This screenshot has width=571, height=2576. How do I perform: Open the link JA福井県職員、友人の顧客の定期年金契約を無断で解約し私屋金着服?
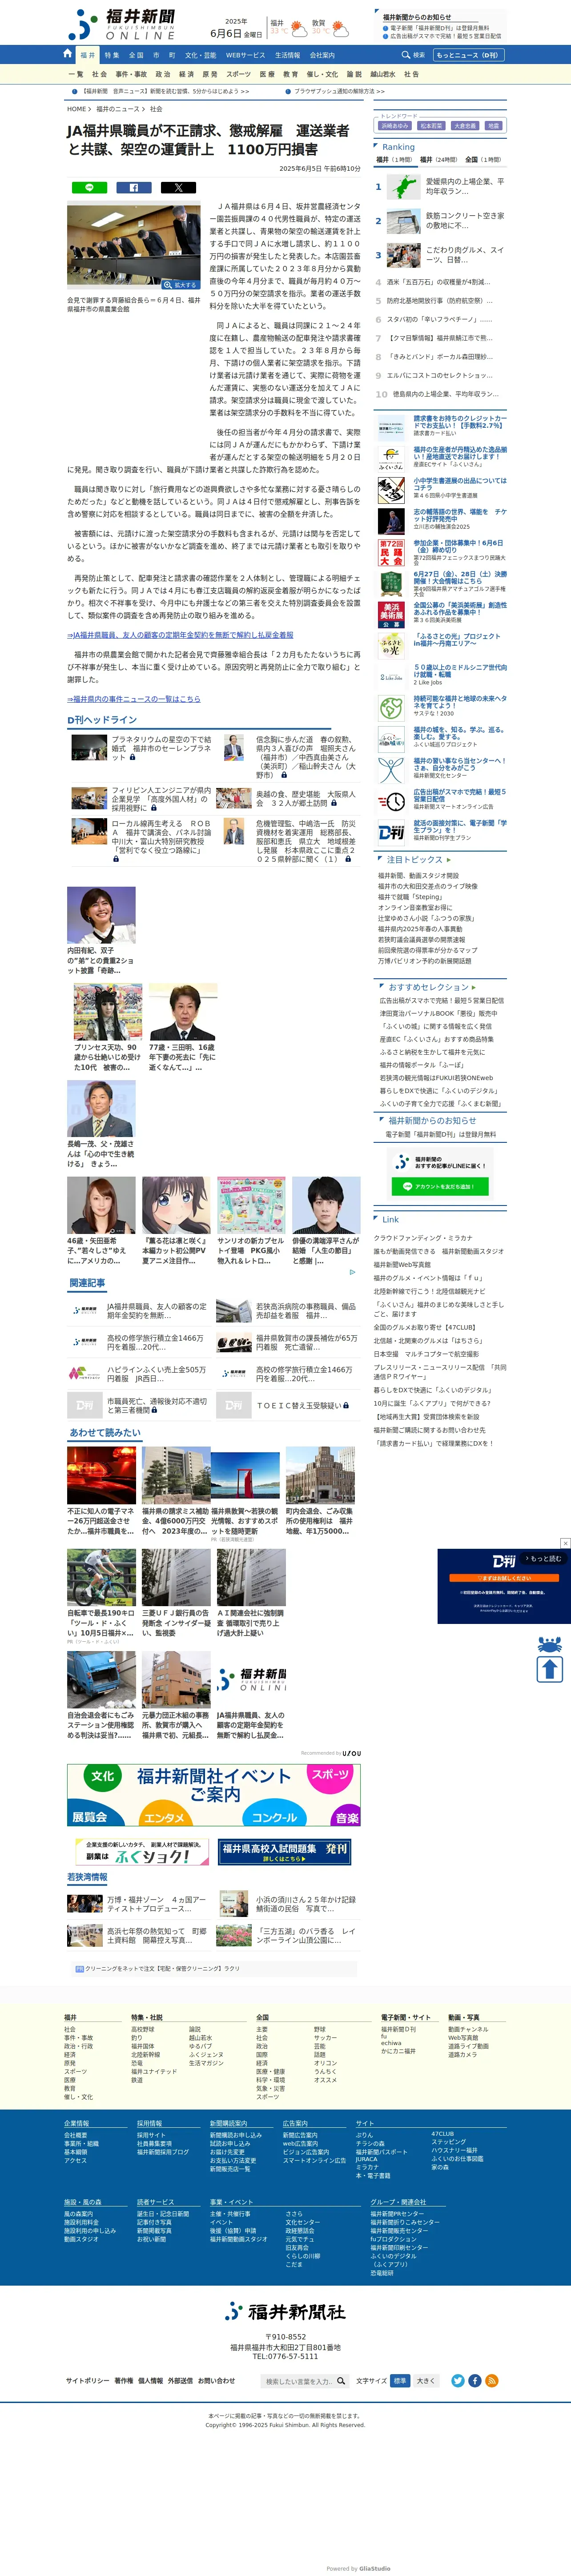click(181, 634)
